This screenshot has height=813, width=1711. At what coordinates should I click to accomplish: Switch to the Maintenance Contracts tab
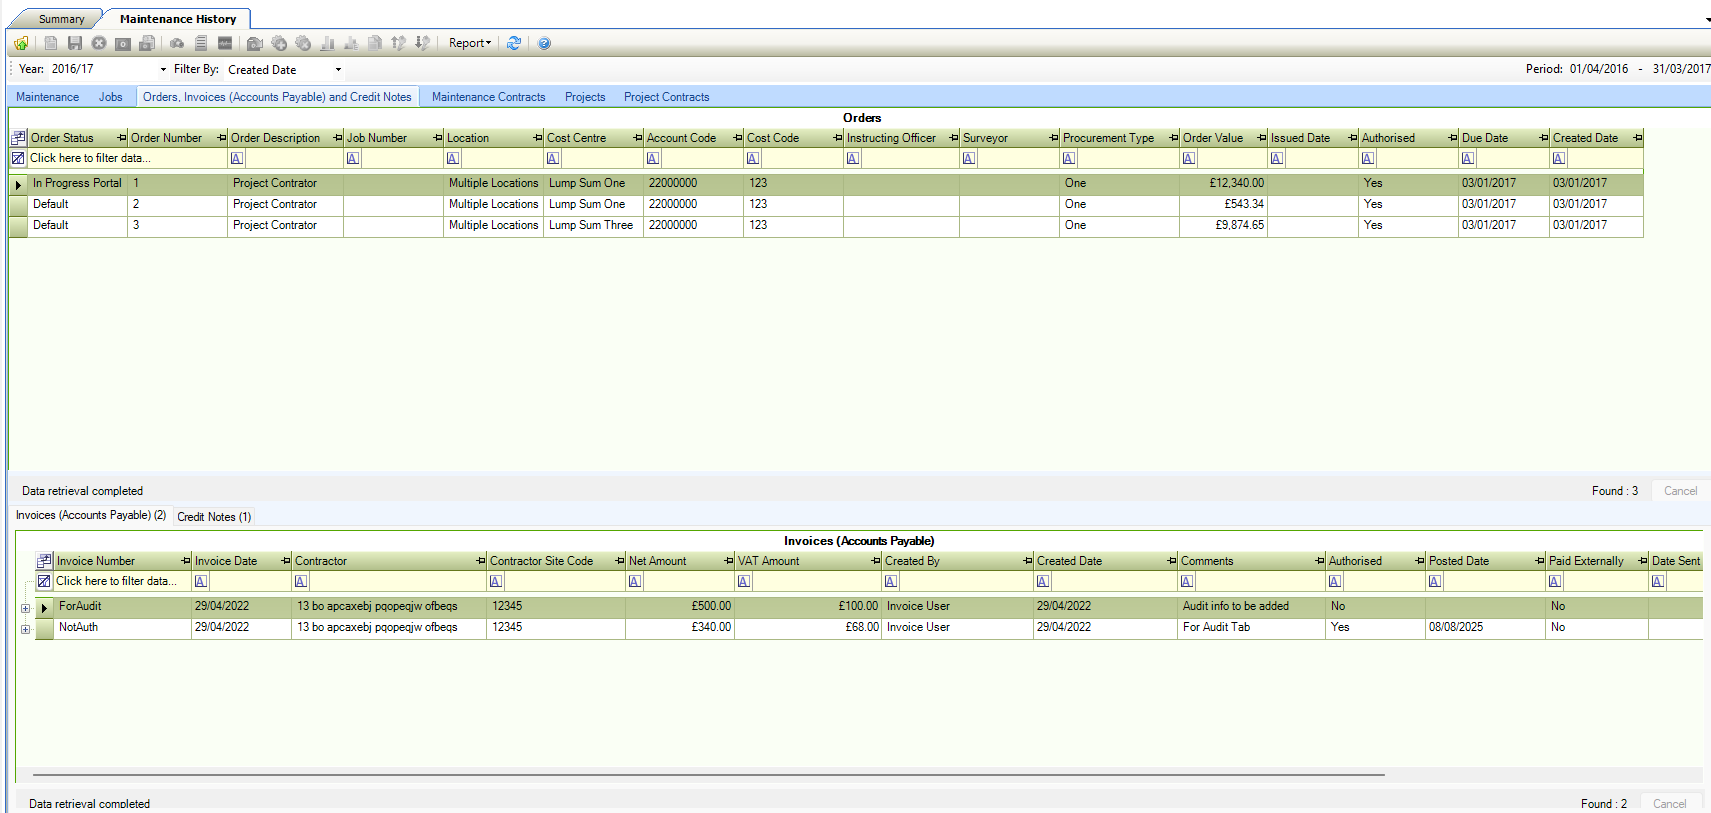tap(488, 97)
